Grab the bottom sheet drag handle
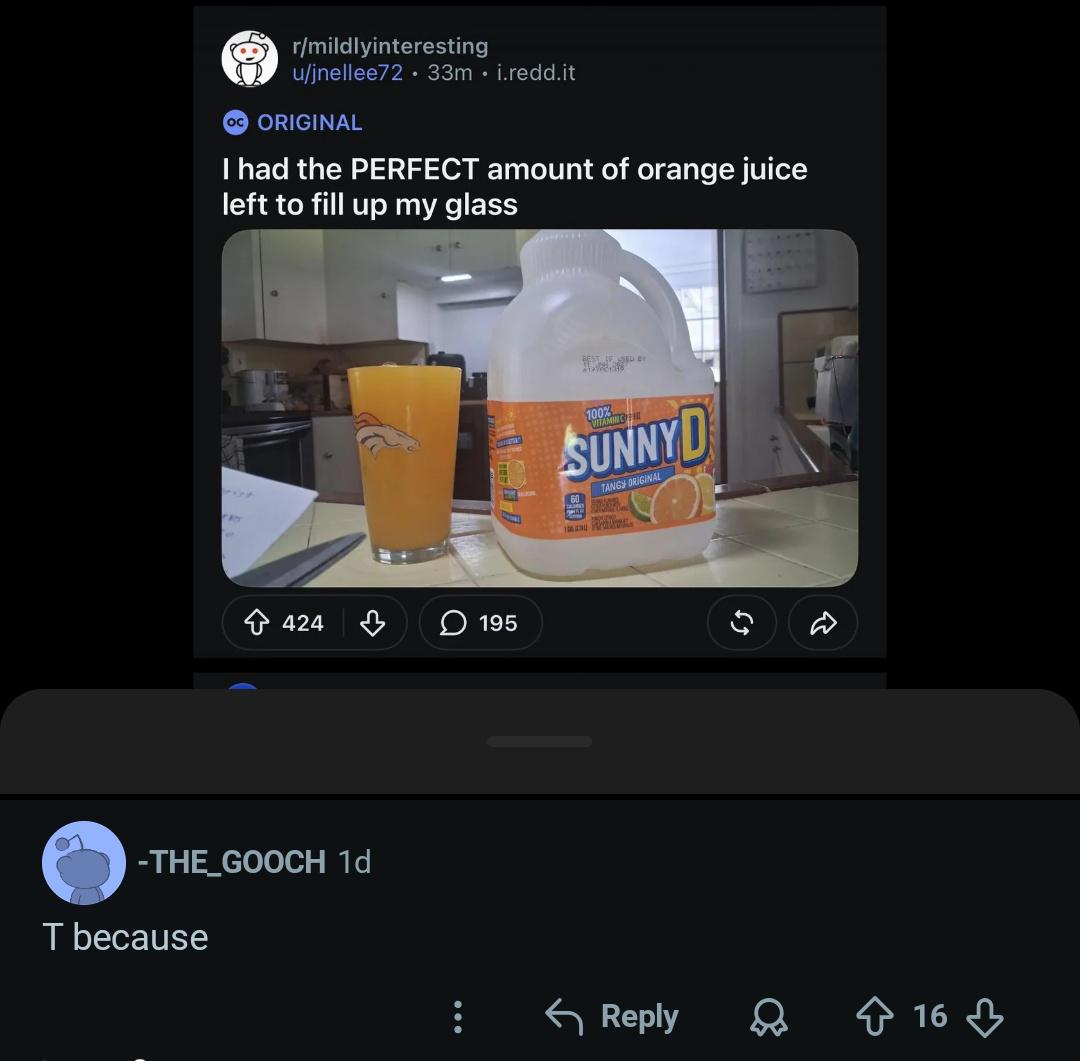The image size is (1080, 1061). (x=539, y=741)
